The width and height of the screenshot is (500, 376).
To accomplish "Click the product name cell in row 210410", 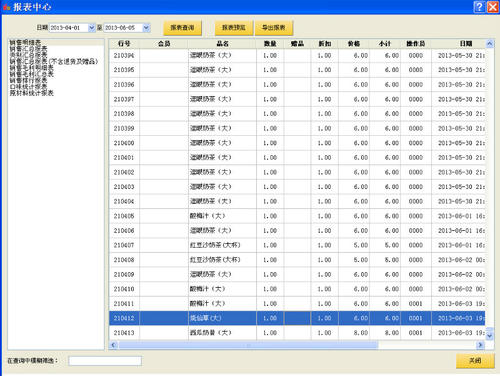I will click(x=222, y=289).
